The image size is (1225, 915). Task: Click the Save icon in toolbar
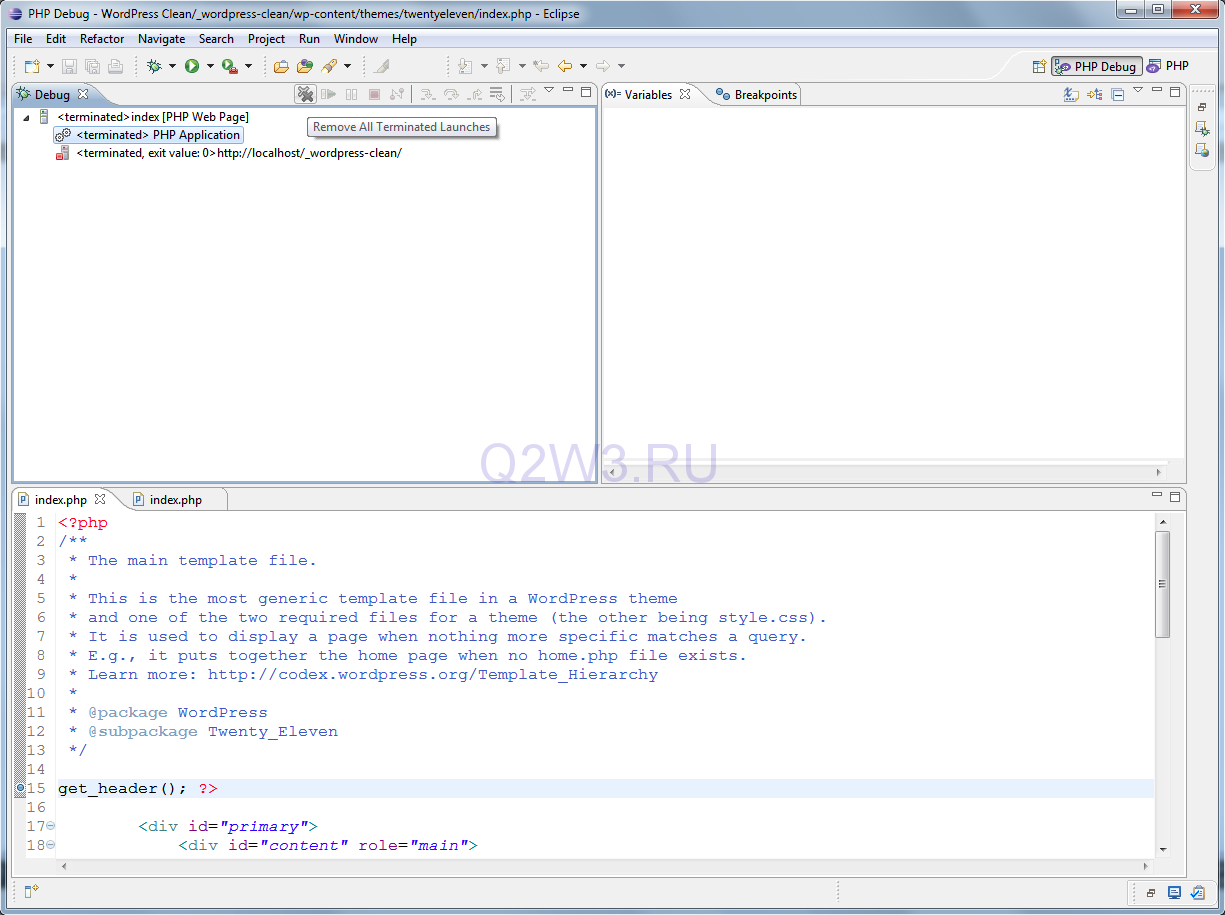click(69, 66)
